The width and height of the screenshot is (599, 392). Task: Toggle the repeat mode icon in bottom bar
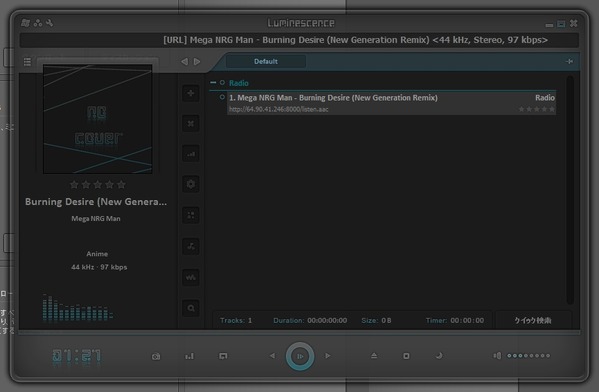[x=223, y=356]
